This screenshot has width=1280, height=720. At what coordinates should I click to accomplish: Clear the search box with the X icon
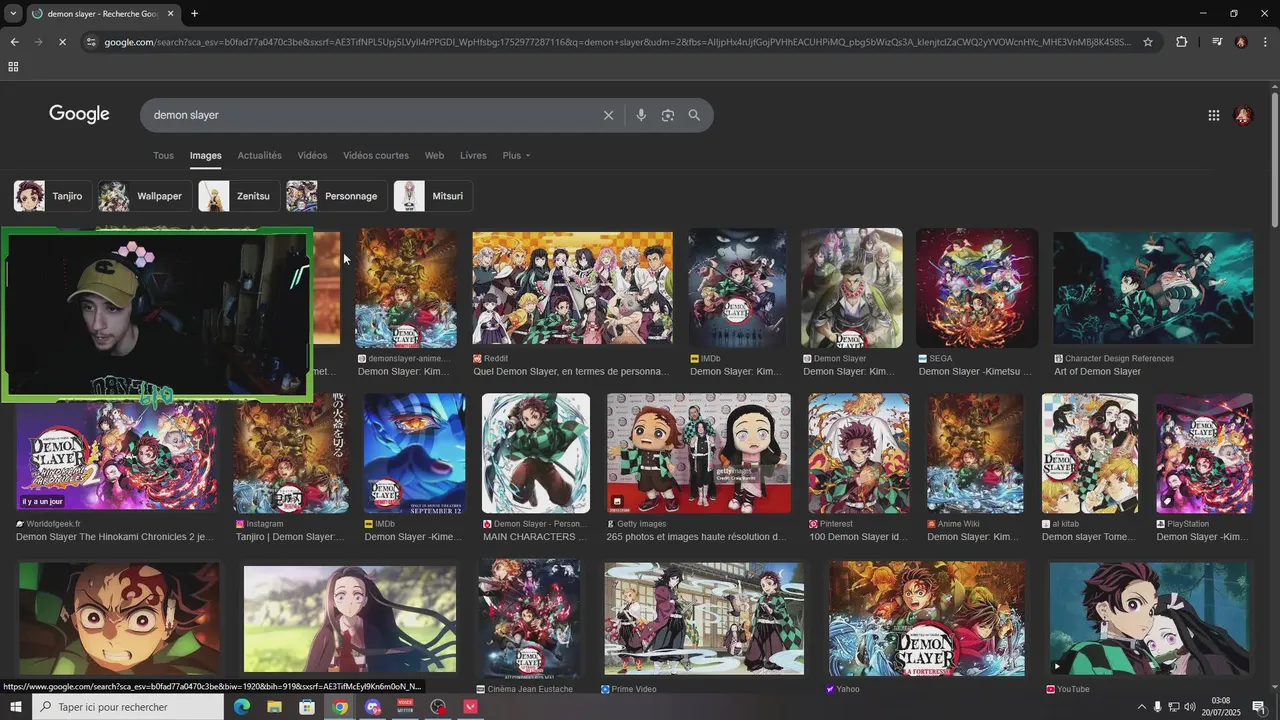[x=608, y=115]
